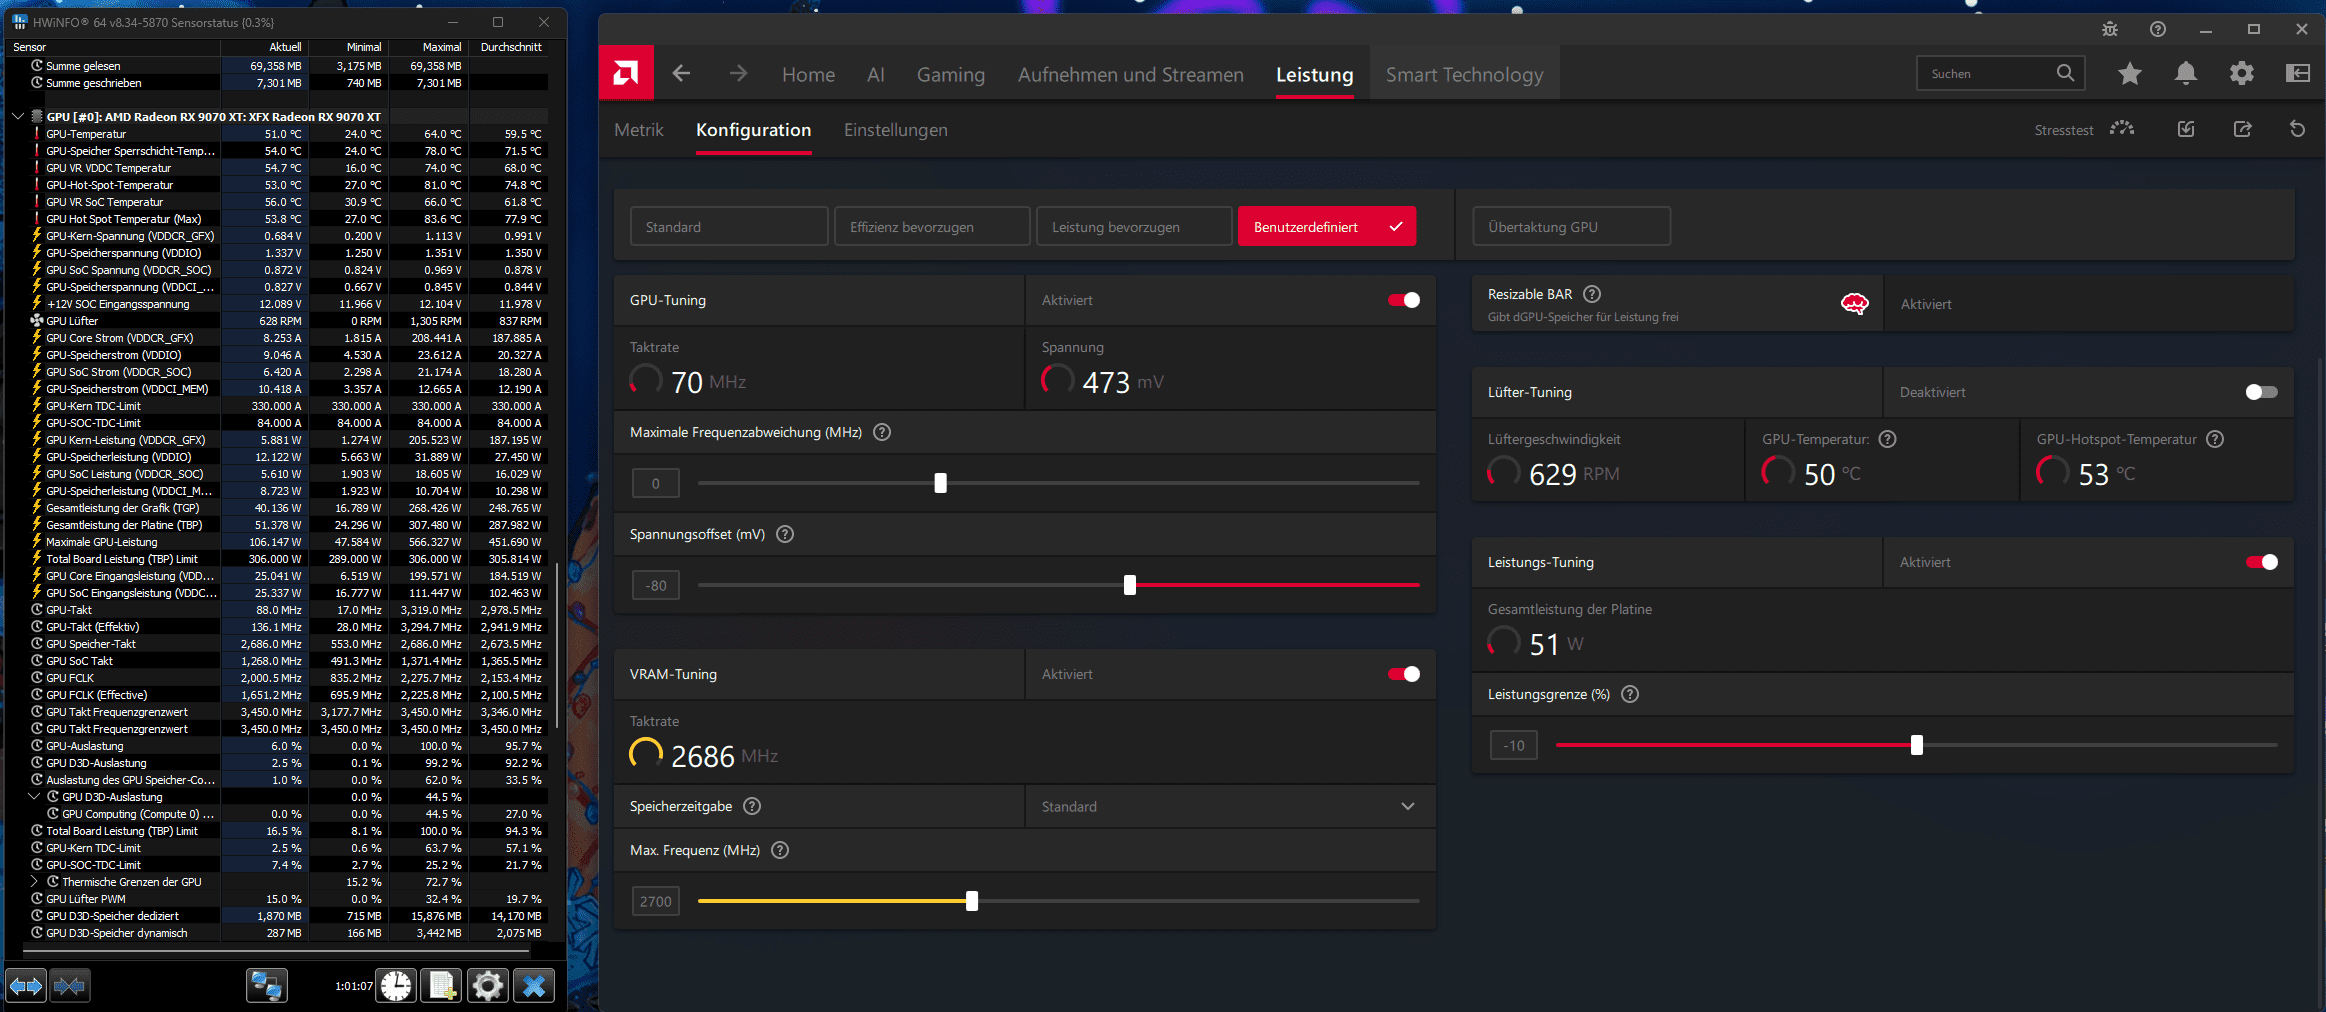The width and height of the screenshot is (2326, 1012).
Task: Open the Smart Technology tab
Action: 1464,75
